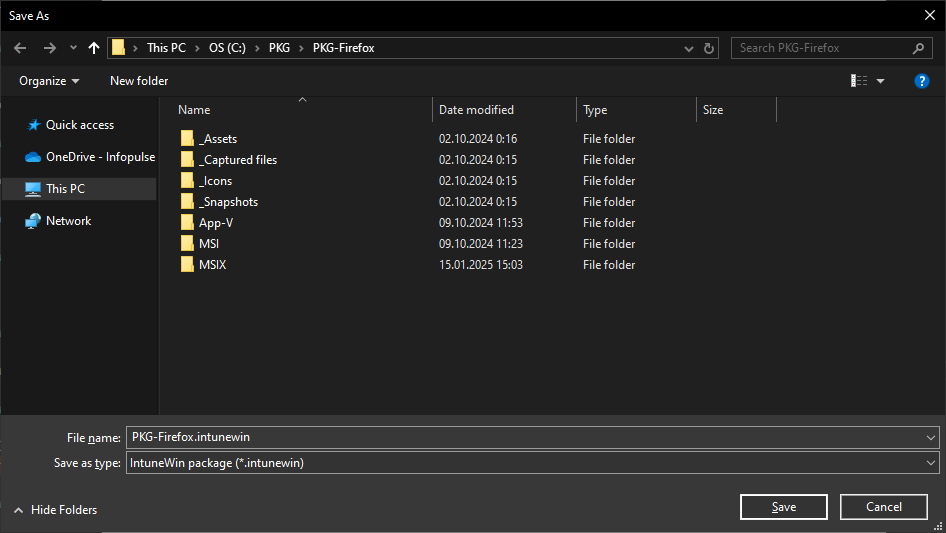Screen dimensions: 946x533
Task: Click the Network globe icon
Action: click(x=33, y=221)
